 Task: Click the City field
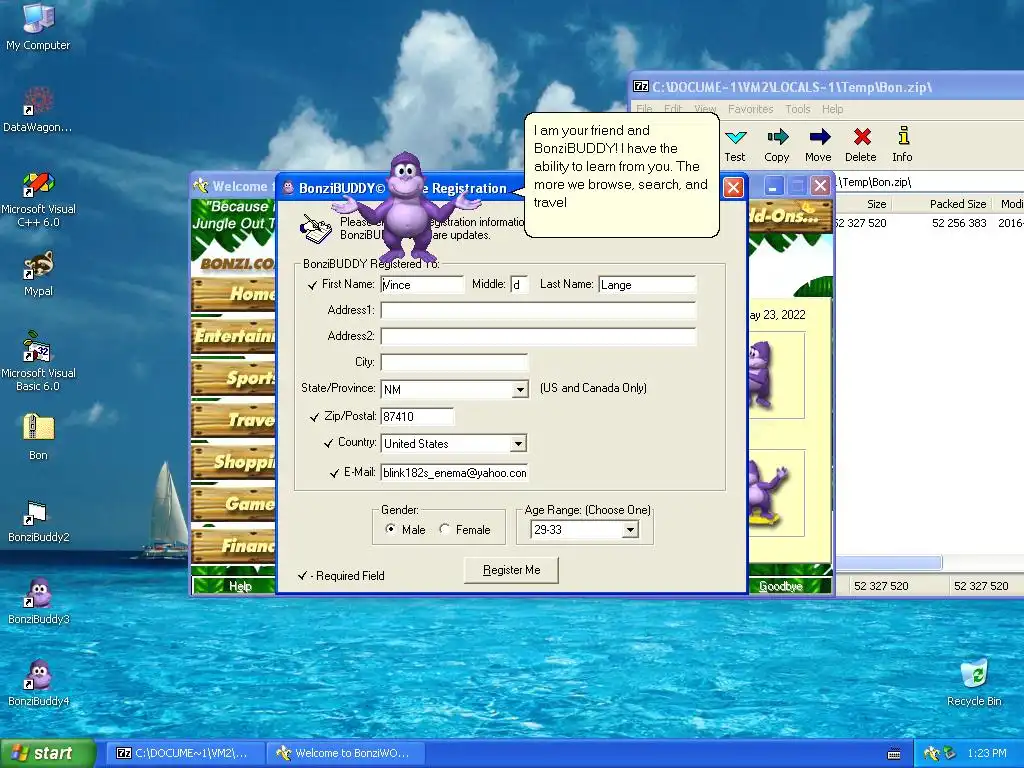coord(454,362)
